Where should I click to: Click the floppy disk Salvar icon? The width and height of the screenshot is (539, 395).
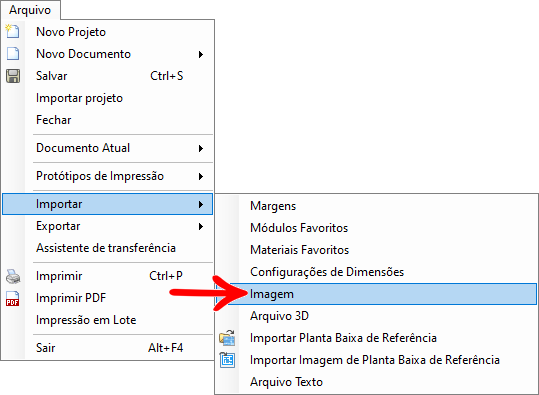click(x=13, y=76)
